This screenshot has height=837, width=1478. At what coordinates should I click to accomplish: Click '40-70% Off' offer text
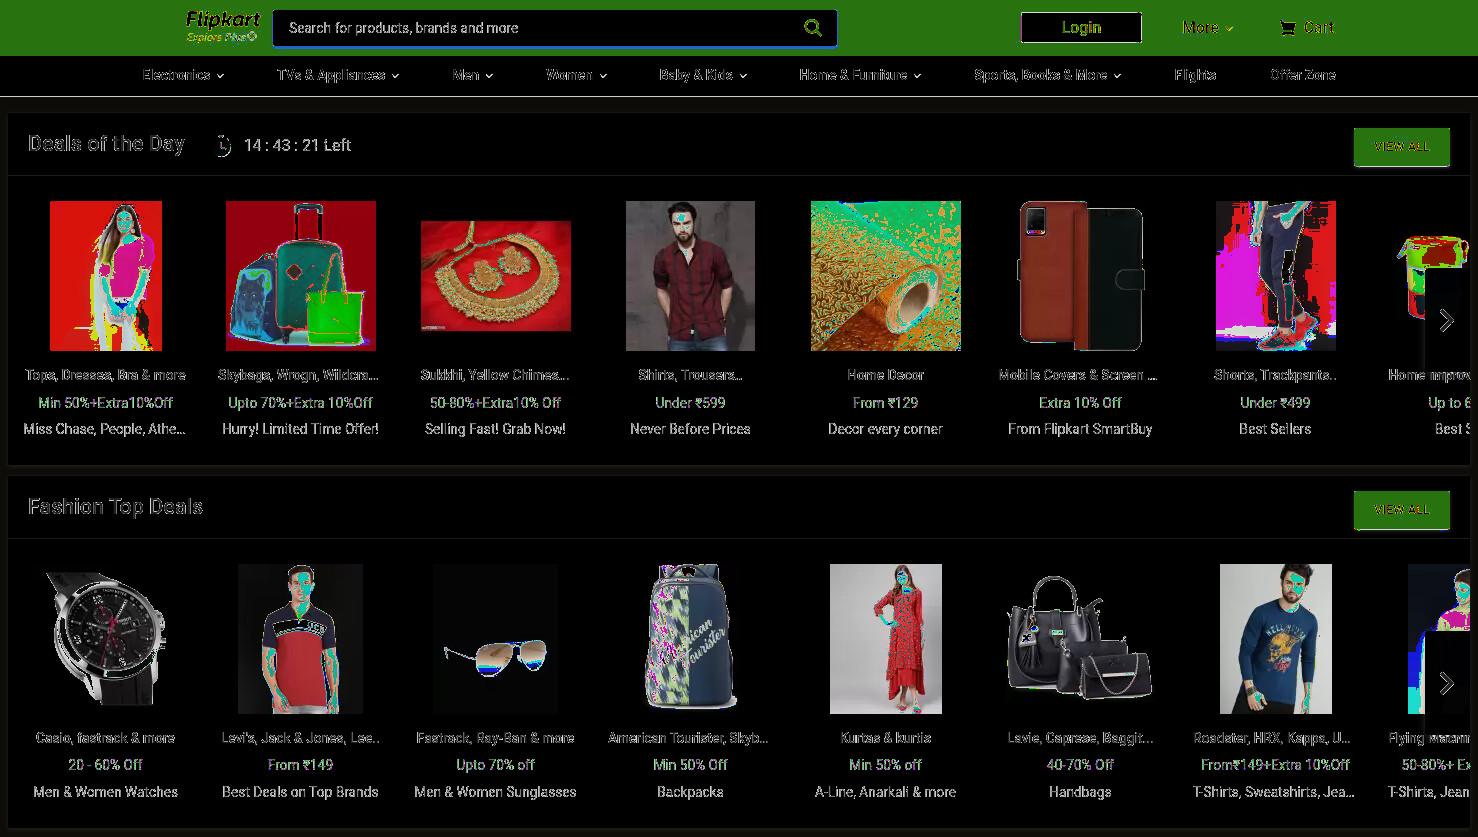pyautogui.click(x=1080, y=765)
